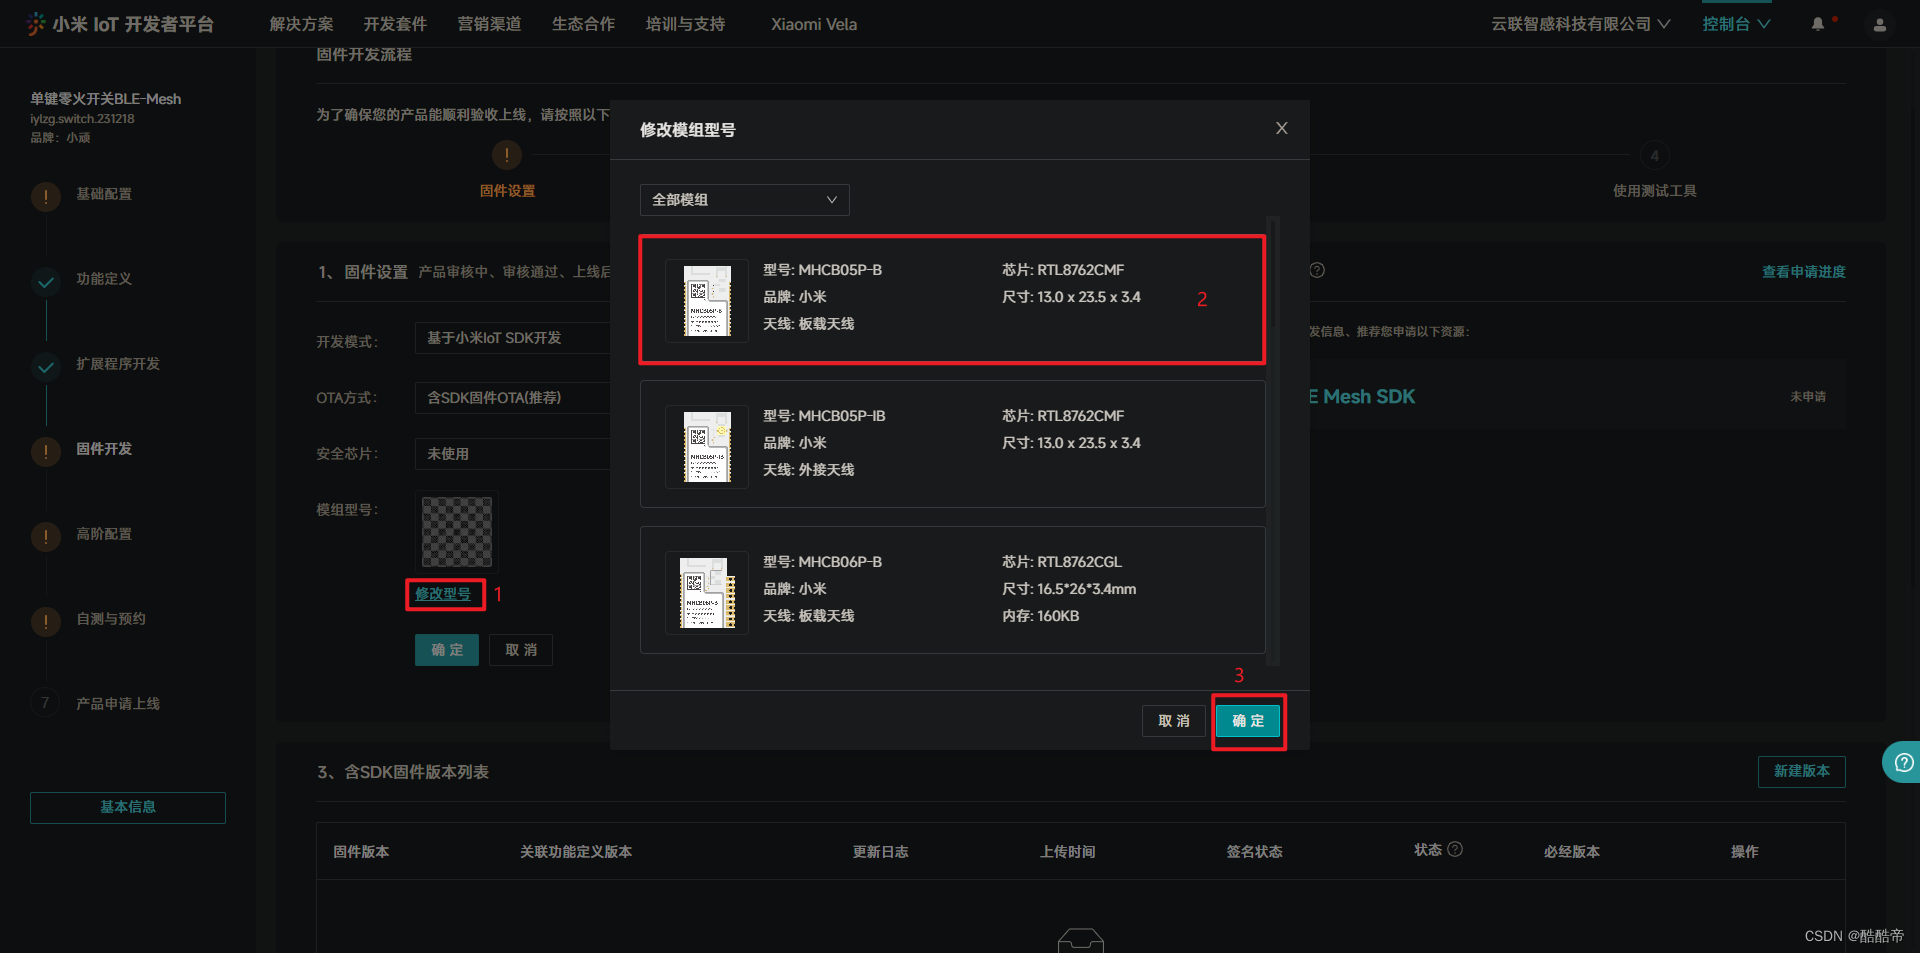Click the info icon left of 查看申请进度
Viewport: 1920px width, 953px height.
click(x=1317, y=270)
